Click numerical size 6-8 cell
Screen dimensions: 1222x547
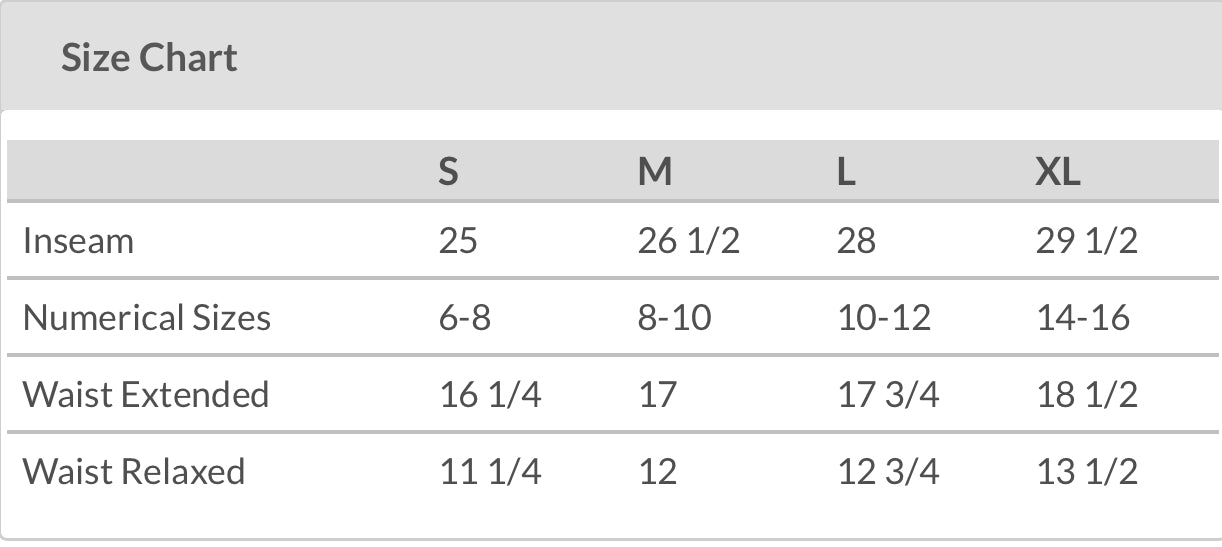465,318
